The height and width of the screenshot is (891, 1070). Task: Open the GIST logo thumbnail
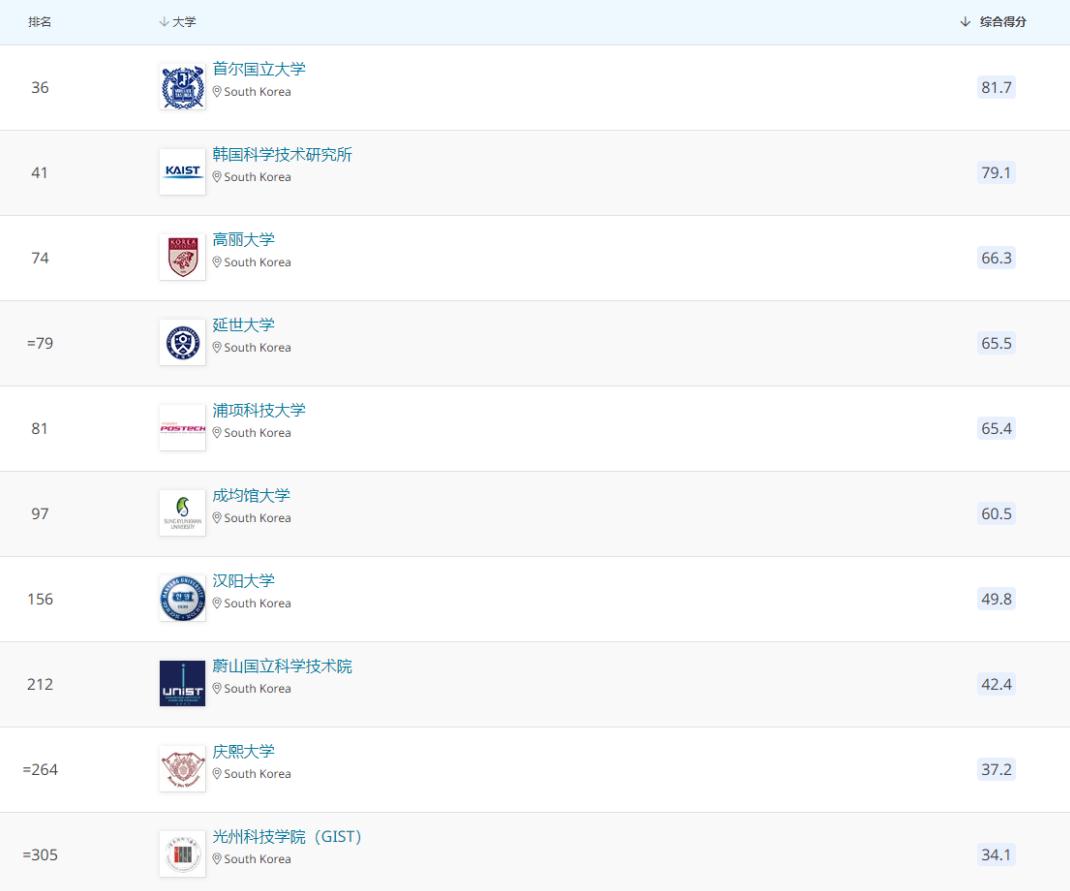pos(182,854)
